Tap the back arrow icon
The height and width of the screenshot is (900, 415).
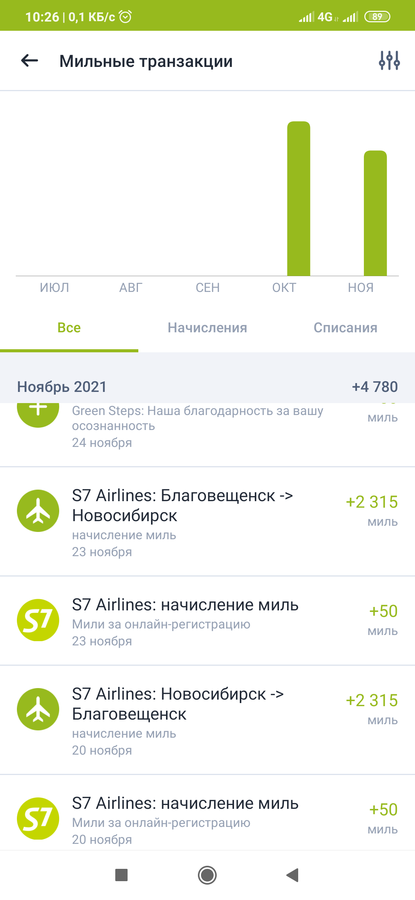(29, 61)
